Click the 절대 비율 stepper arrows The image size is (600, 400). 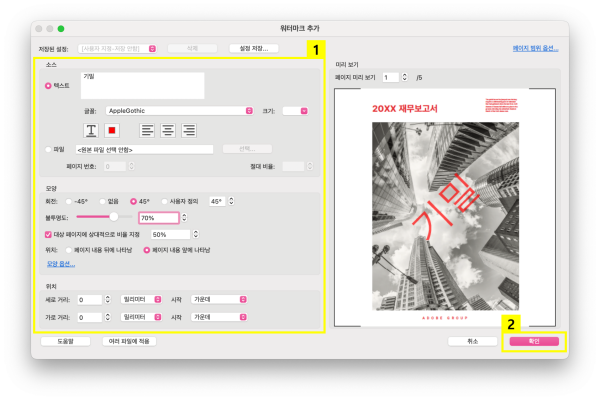tap(310, 167)
